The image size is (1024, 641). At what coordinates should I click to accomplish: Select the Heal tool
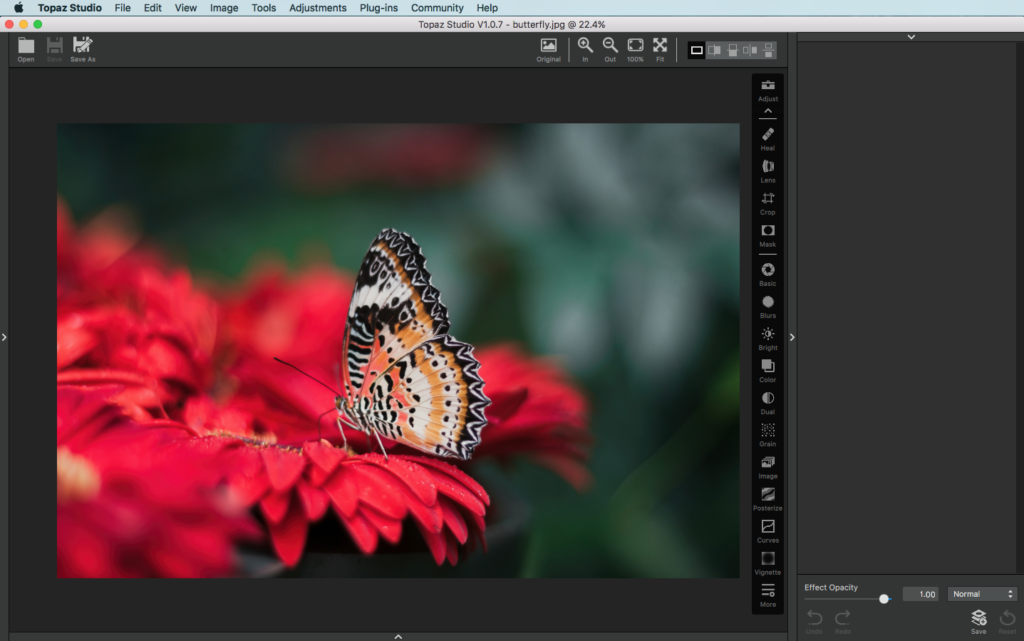(768, 139)
